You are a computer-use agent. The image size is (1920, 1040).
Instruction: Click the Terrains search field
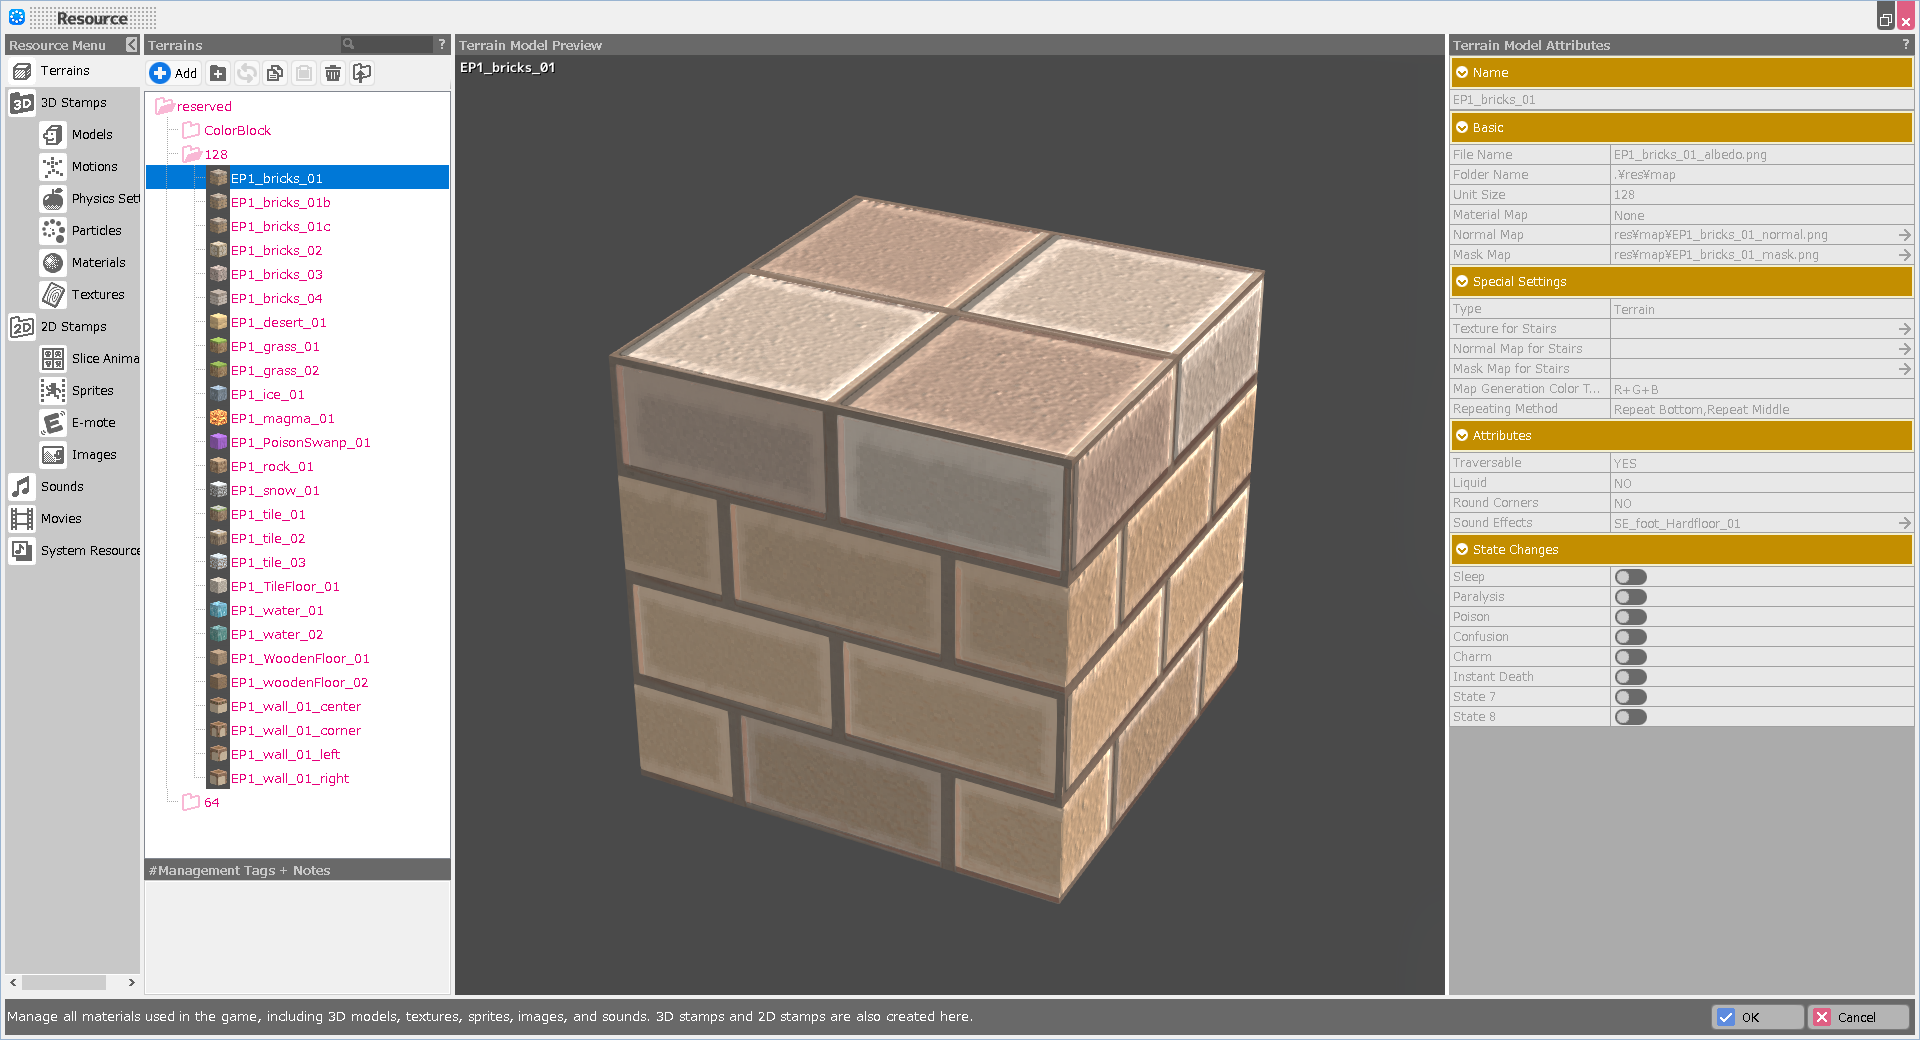392,45
